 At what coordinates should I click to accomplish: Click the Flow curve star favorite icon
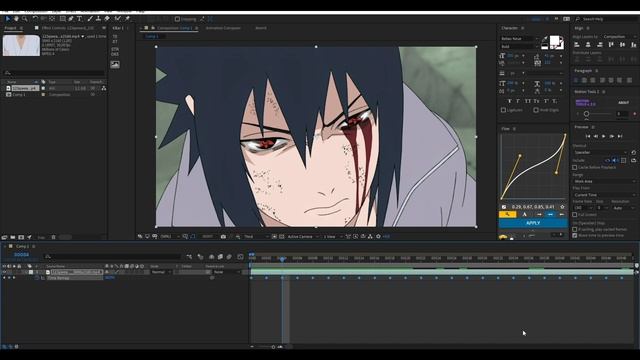coord(562,207)
